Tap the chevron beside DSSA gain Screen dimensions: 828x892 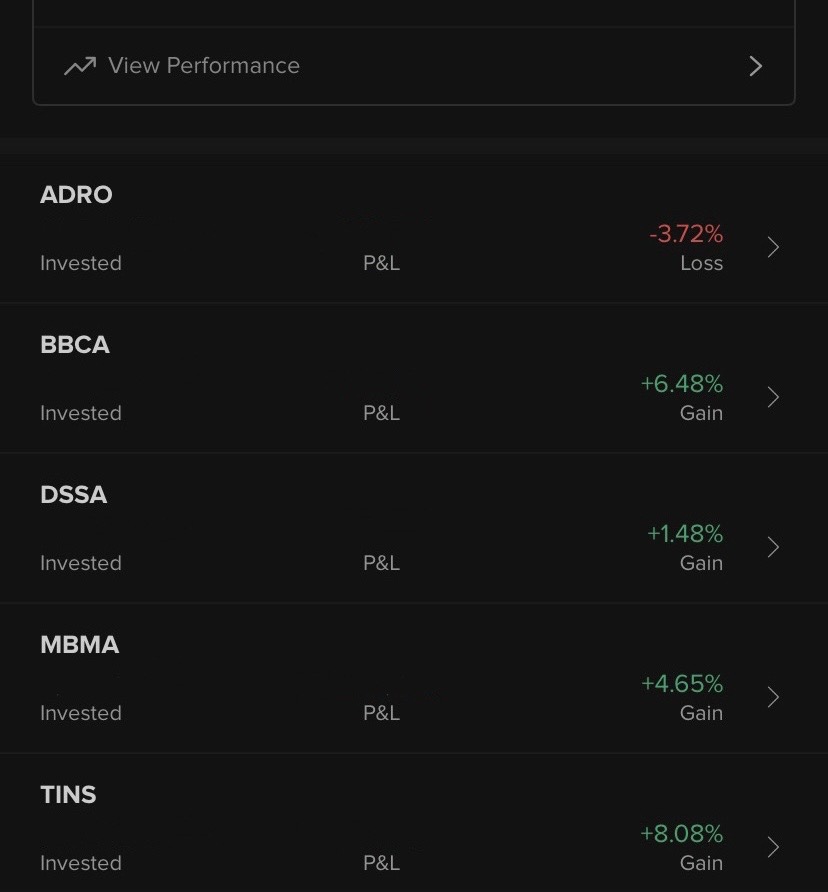pos(773,548)
